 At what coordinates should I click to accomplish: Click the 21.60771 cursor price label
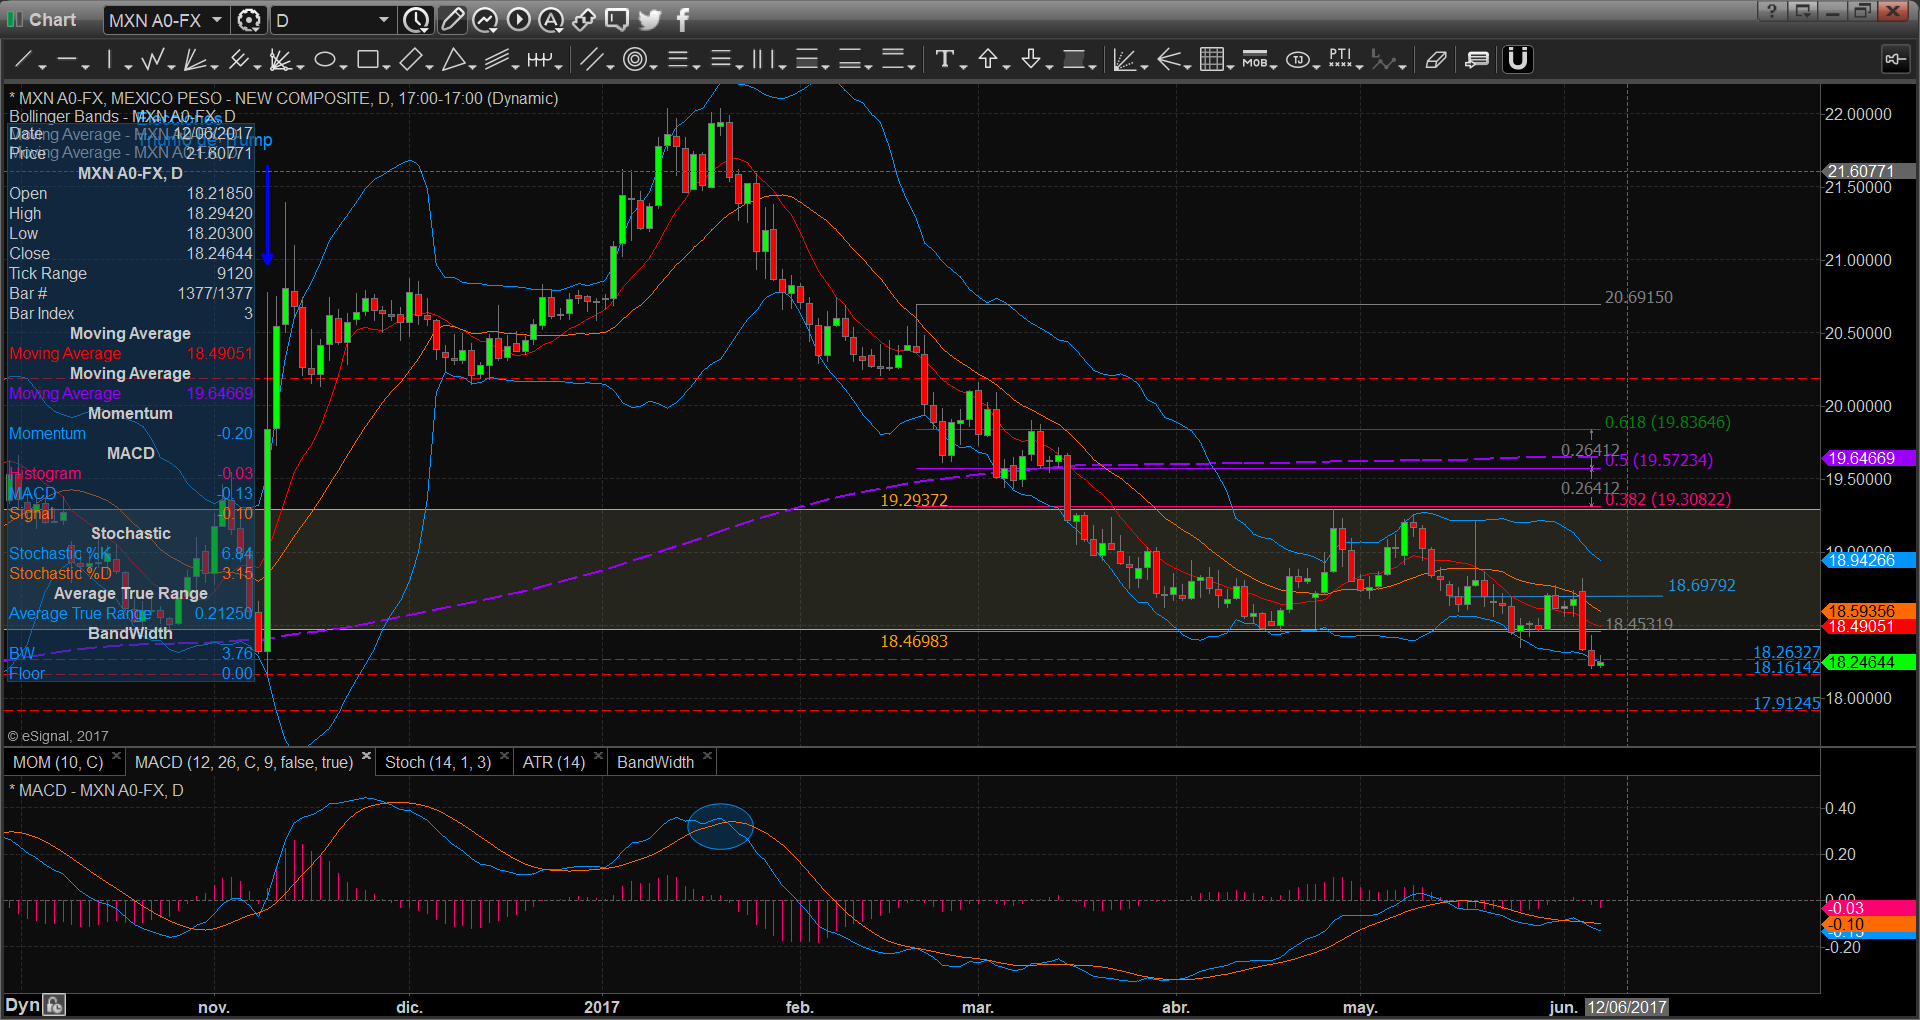point(1869,171)
